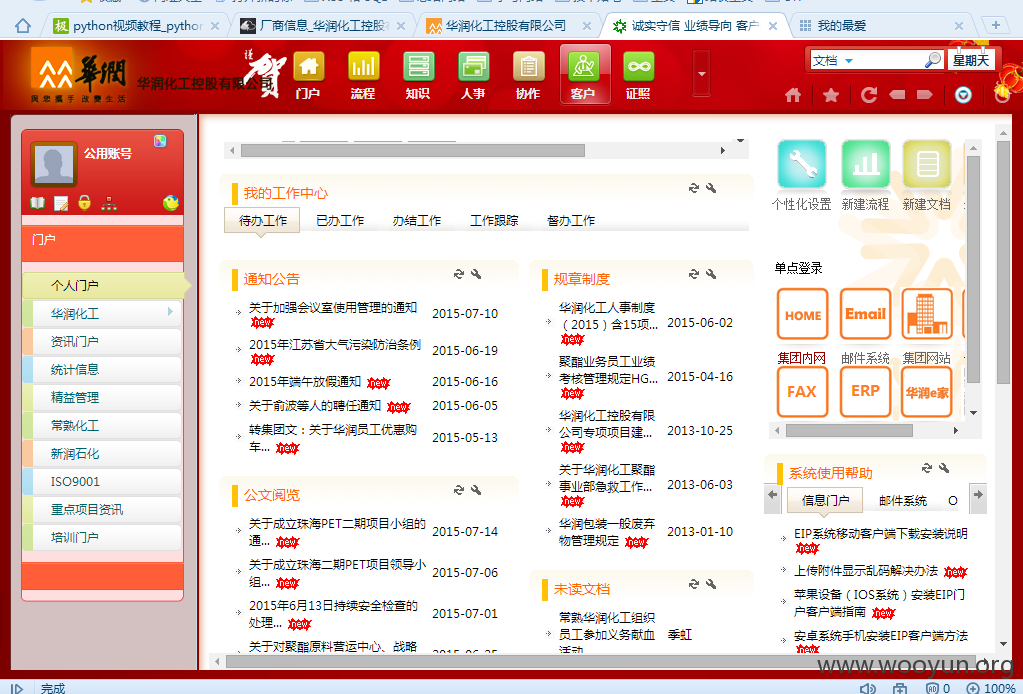Viewport: 1023px width, 694px height.
Task: Open the Email 邮件系统 login tile
Action: (x=865, y=314)
